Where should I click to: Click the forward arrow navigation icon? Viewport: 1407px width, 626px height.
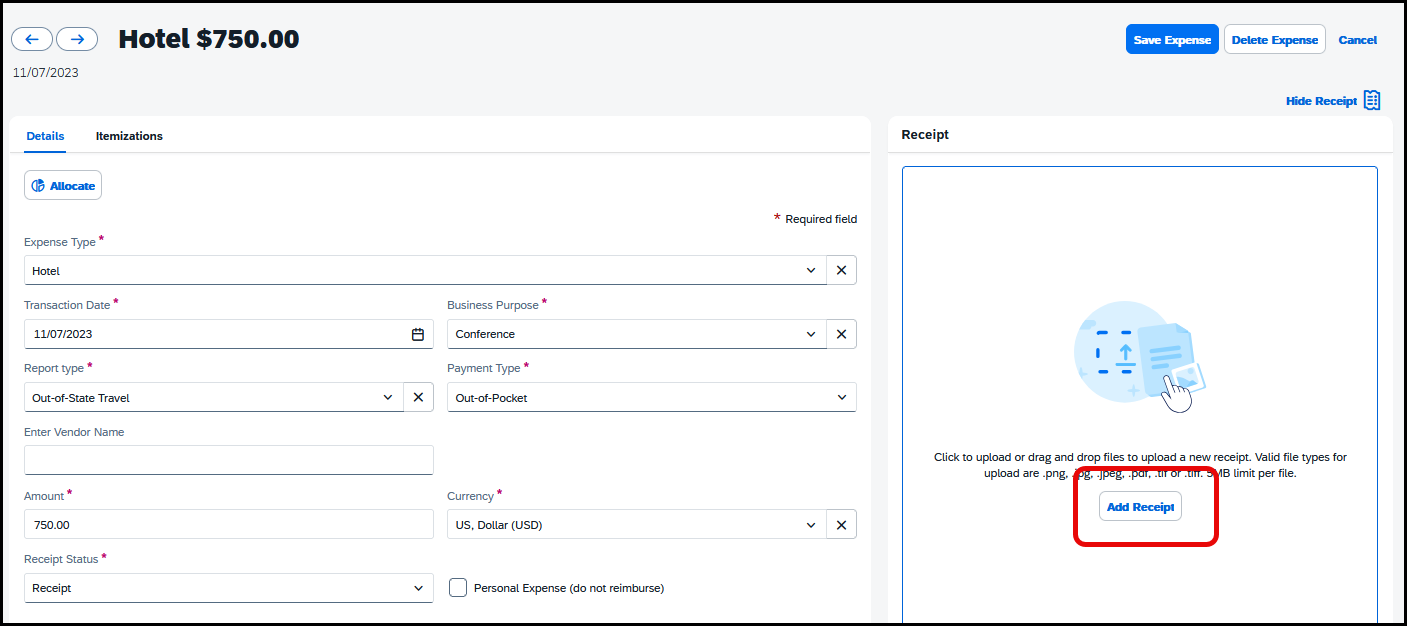tap(77, 38)
